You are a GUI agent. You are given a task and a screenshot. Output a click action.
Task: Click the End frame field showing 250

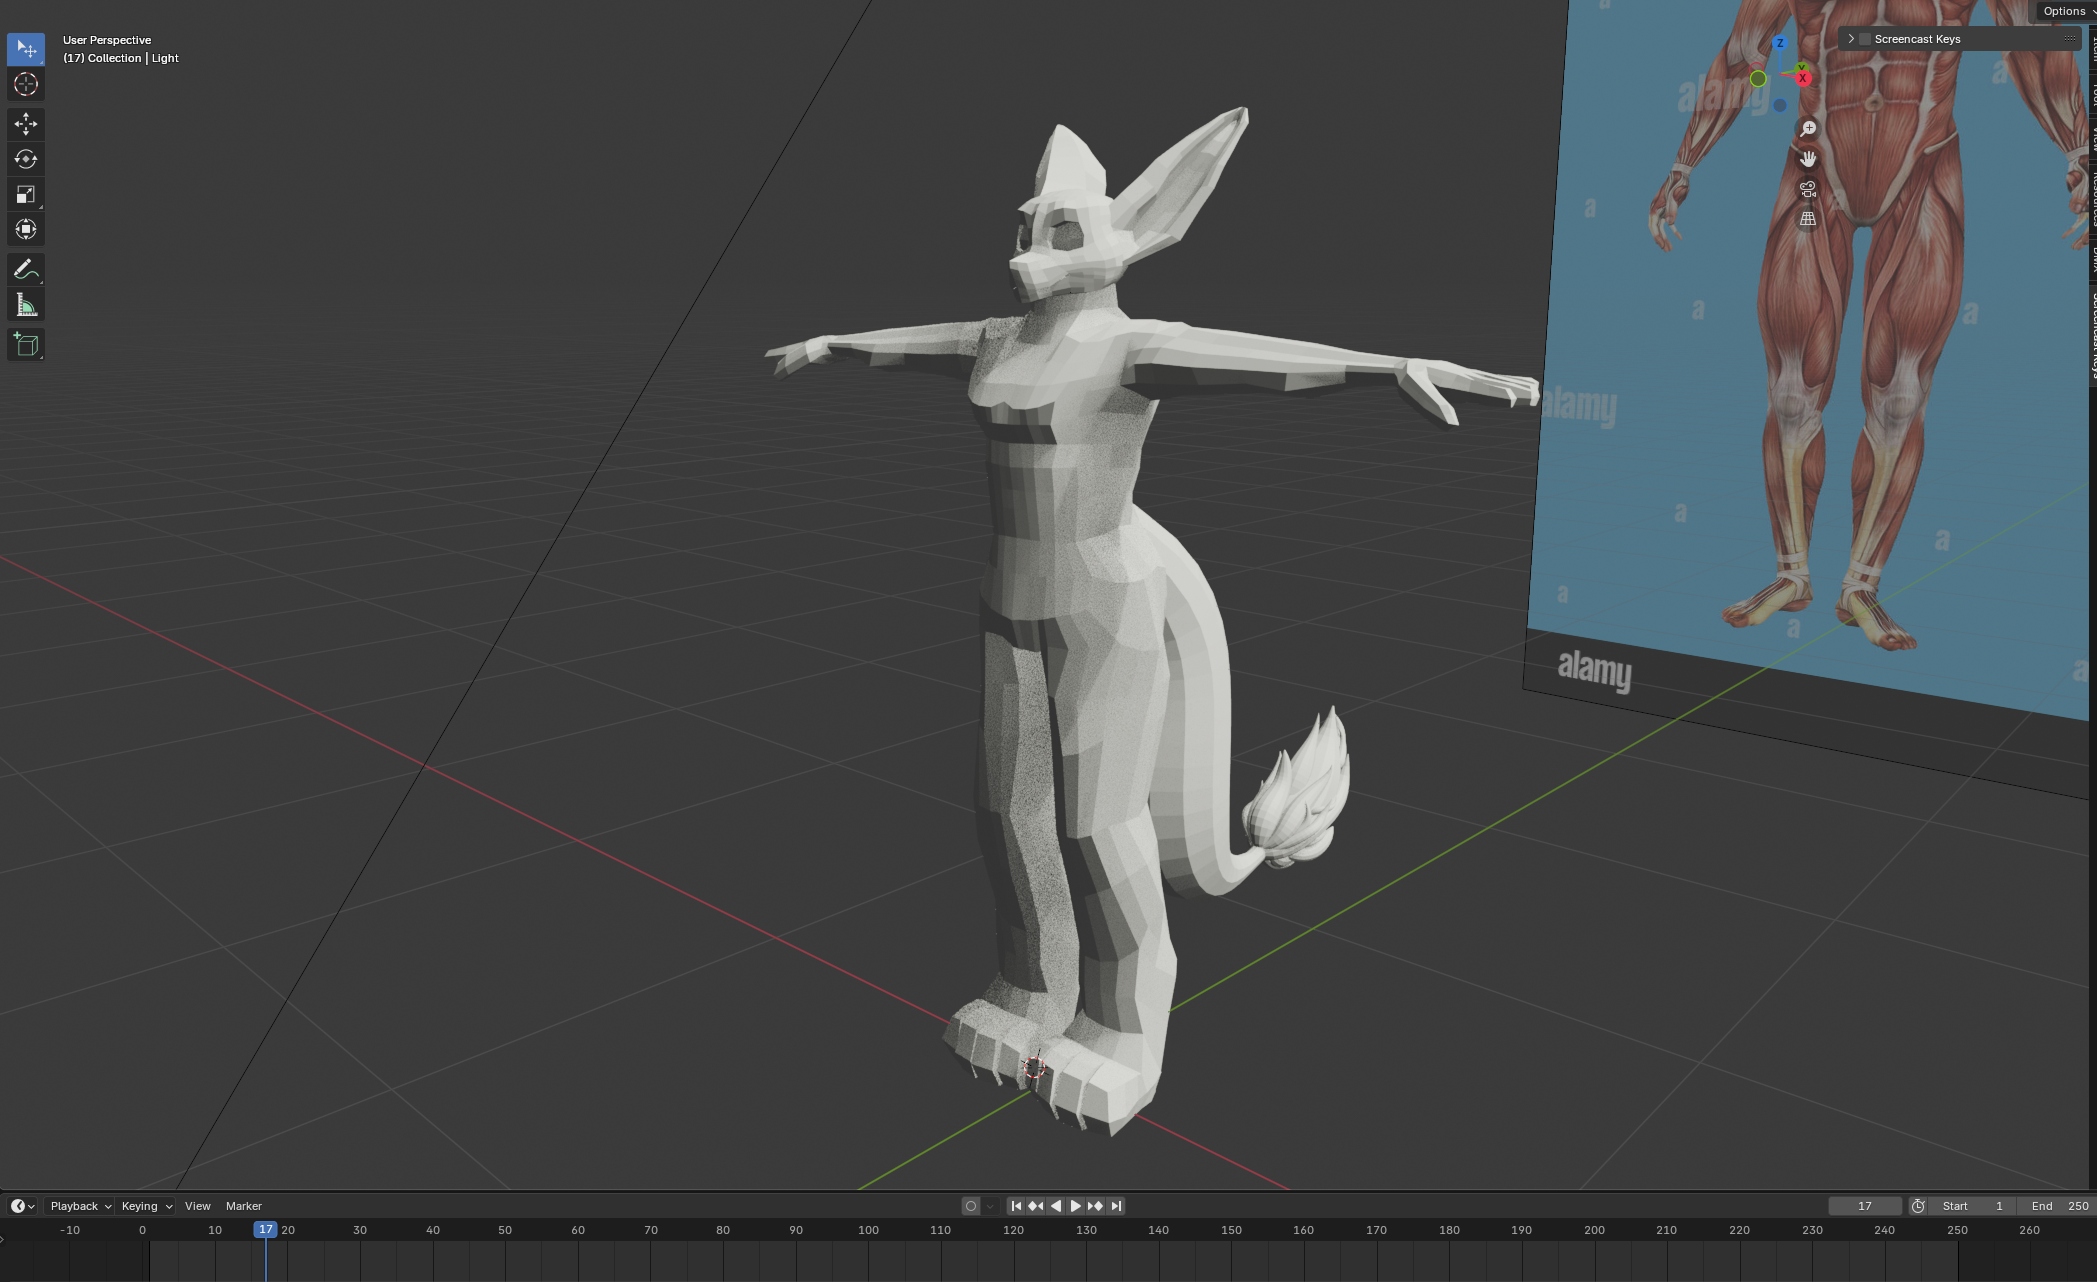(2060, 1206)
